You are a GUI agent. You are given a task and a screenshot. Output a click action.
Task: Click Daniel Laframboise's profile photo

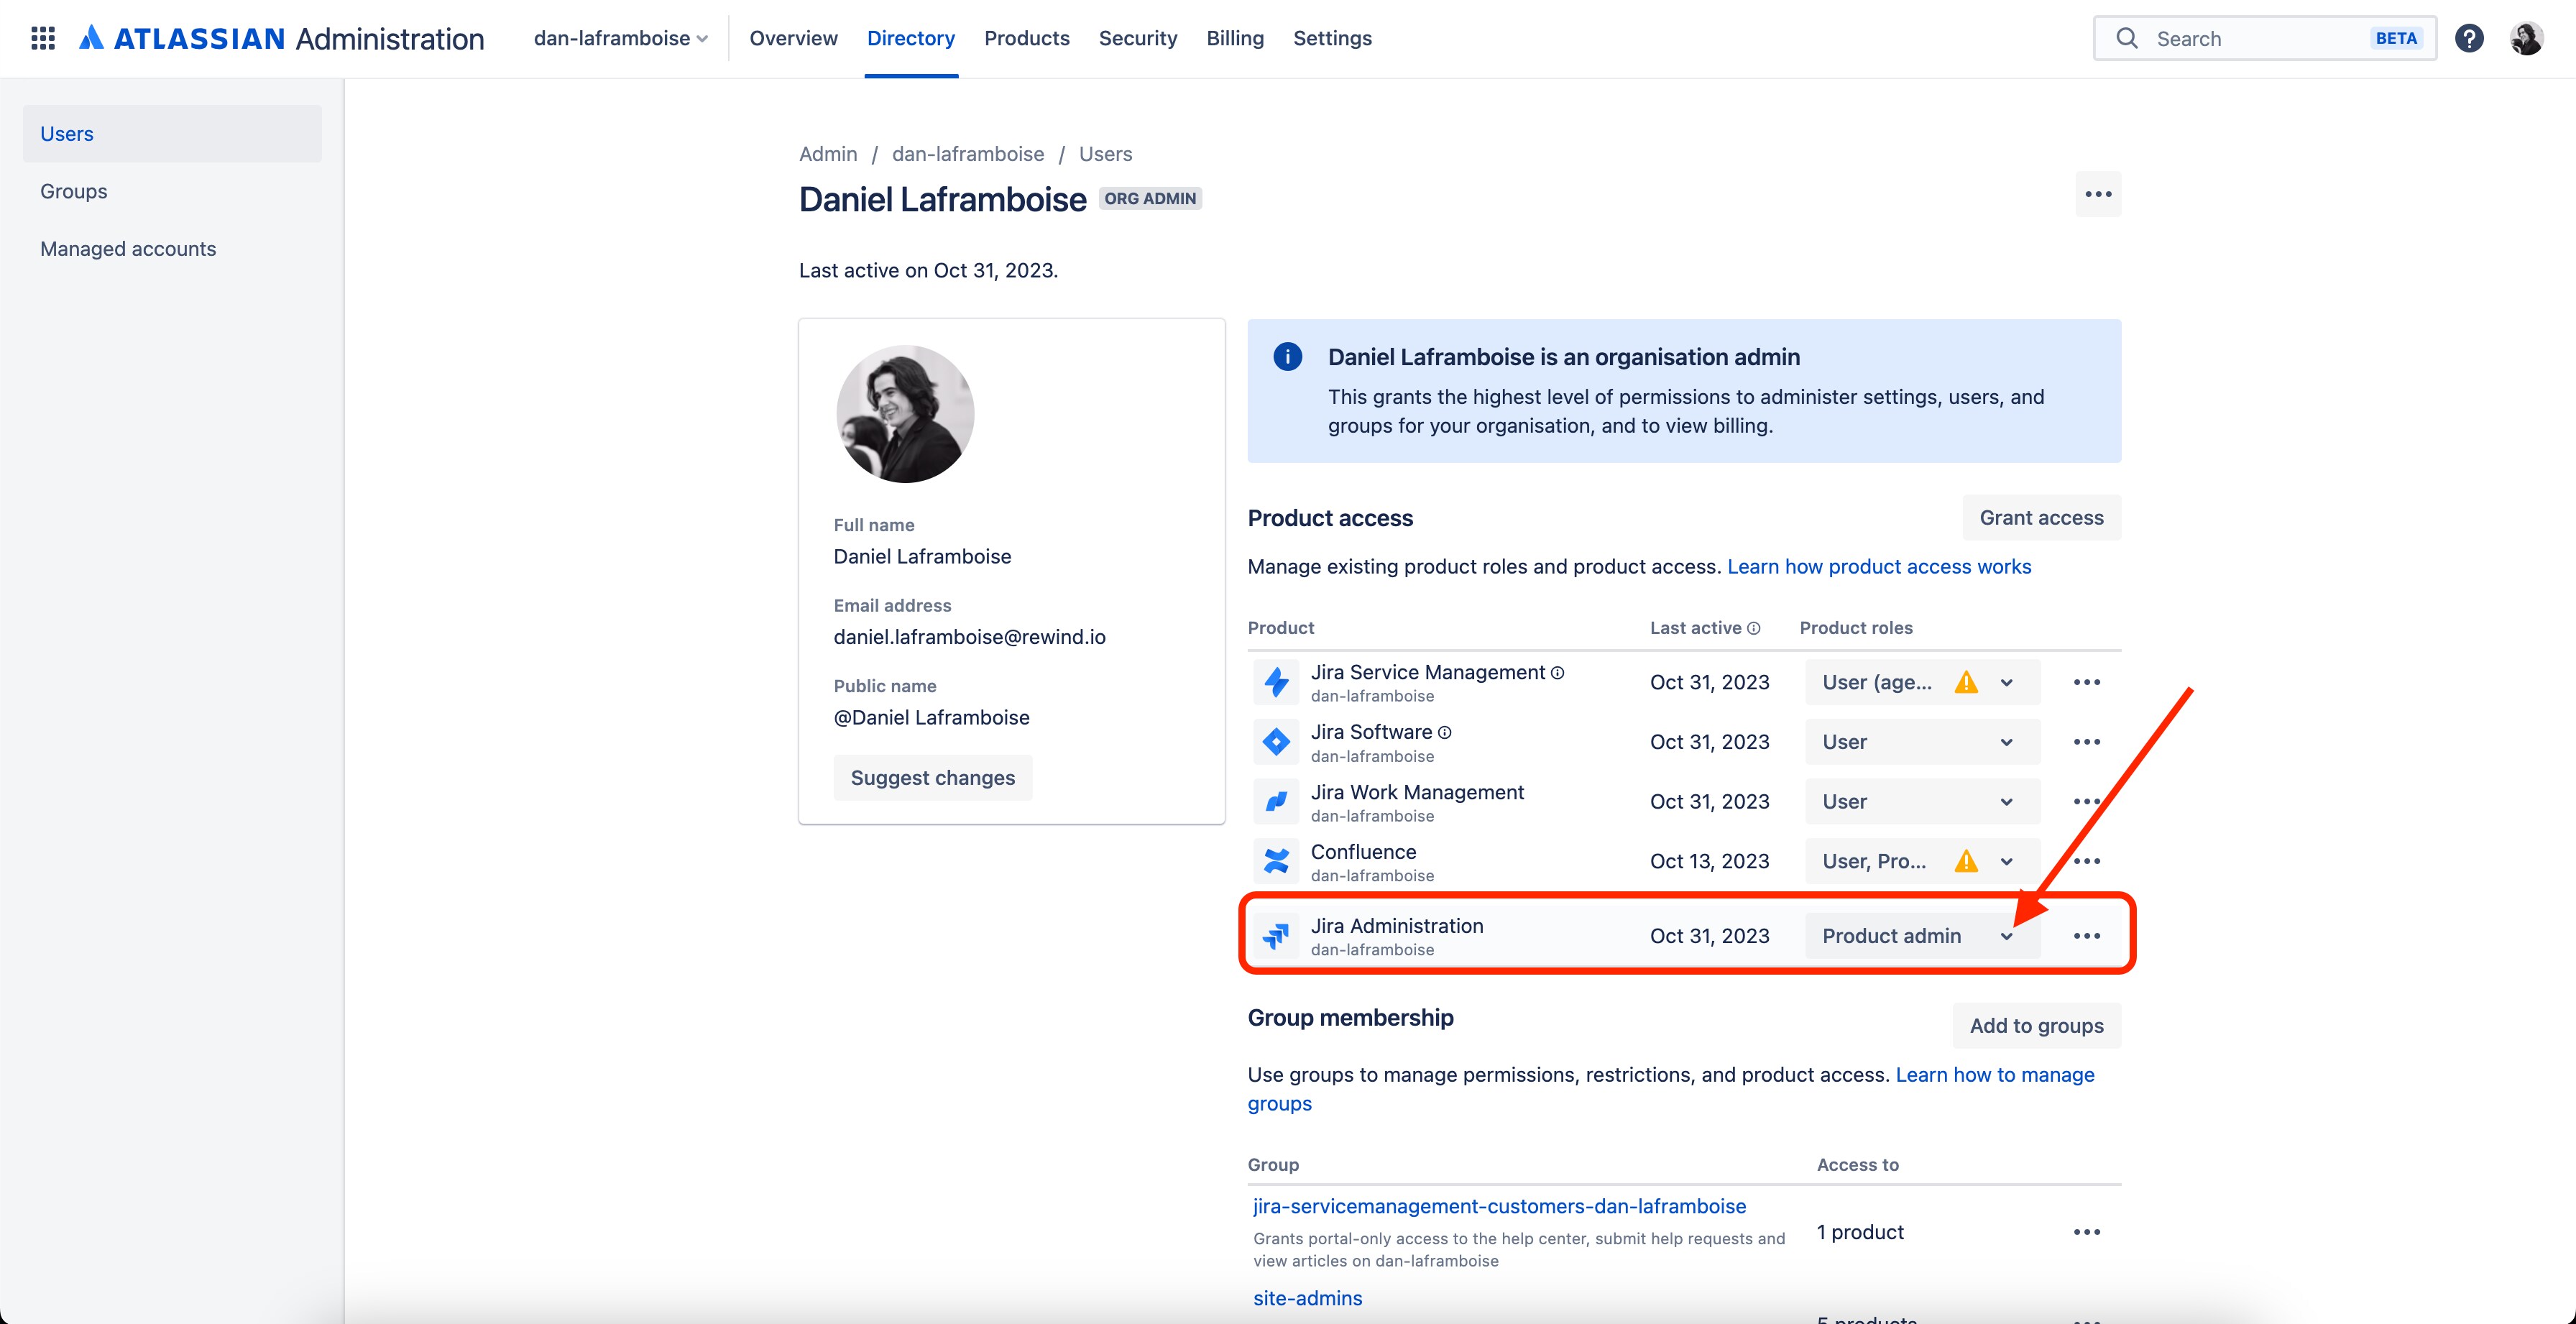pyautogui.click(x=905, y=414)
